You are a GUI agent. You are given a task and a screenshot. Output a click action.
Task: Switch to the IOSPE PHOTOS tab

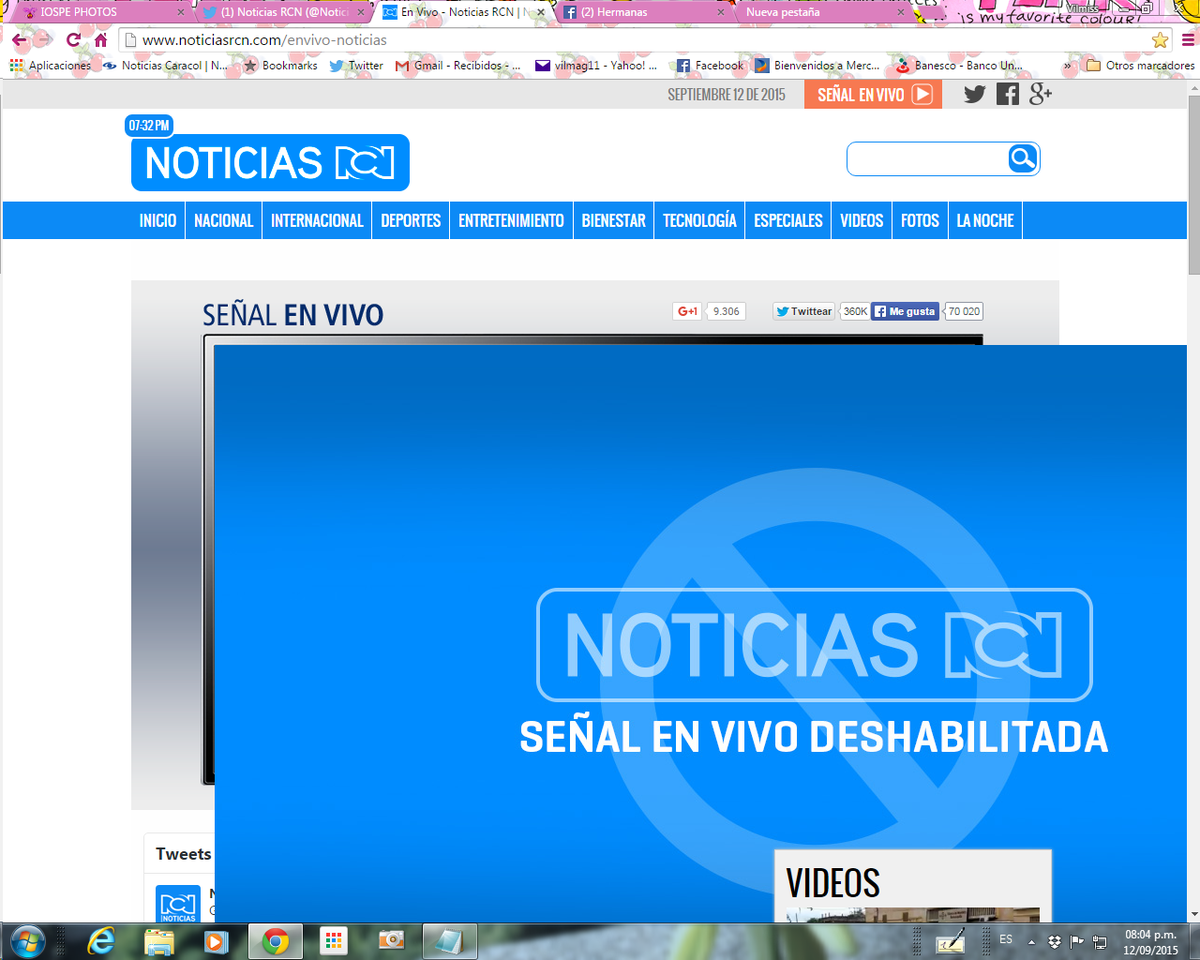100,12
